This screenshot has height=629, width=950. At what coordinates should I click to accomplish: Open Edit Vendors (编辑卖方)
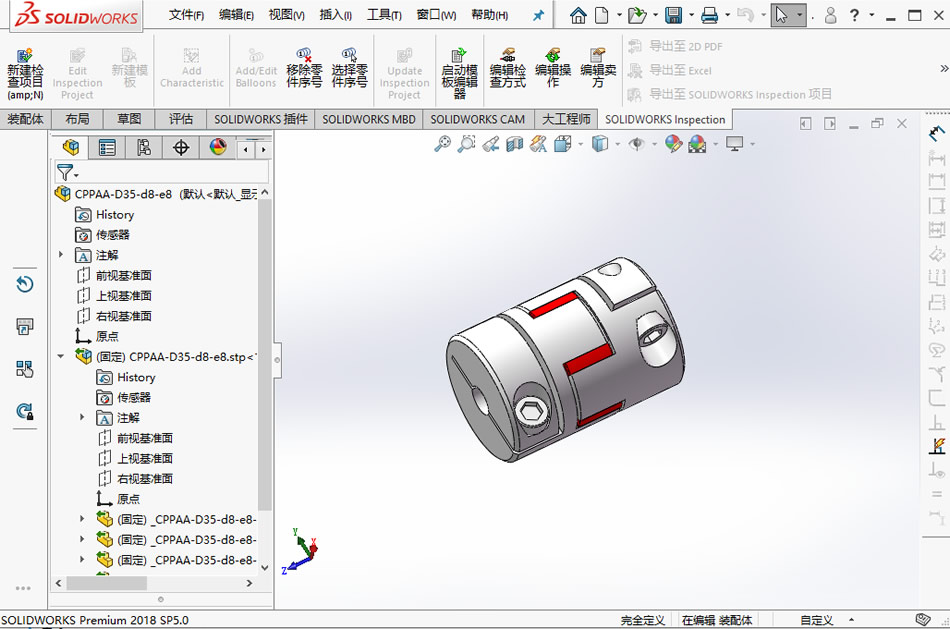pyautogui.click(x=598, y=68)
